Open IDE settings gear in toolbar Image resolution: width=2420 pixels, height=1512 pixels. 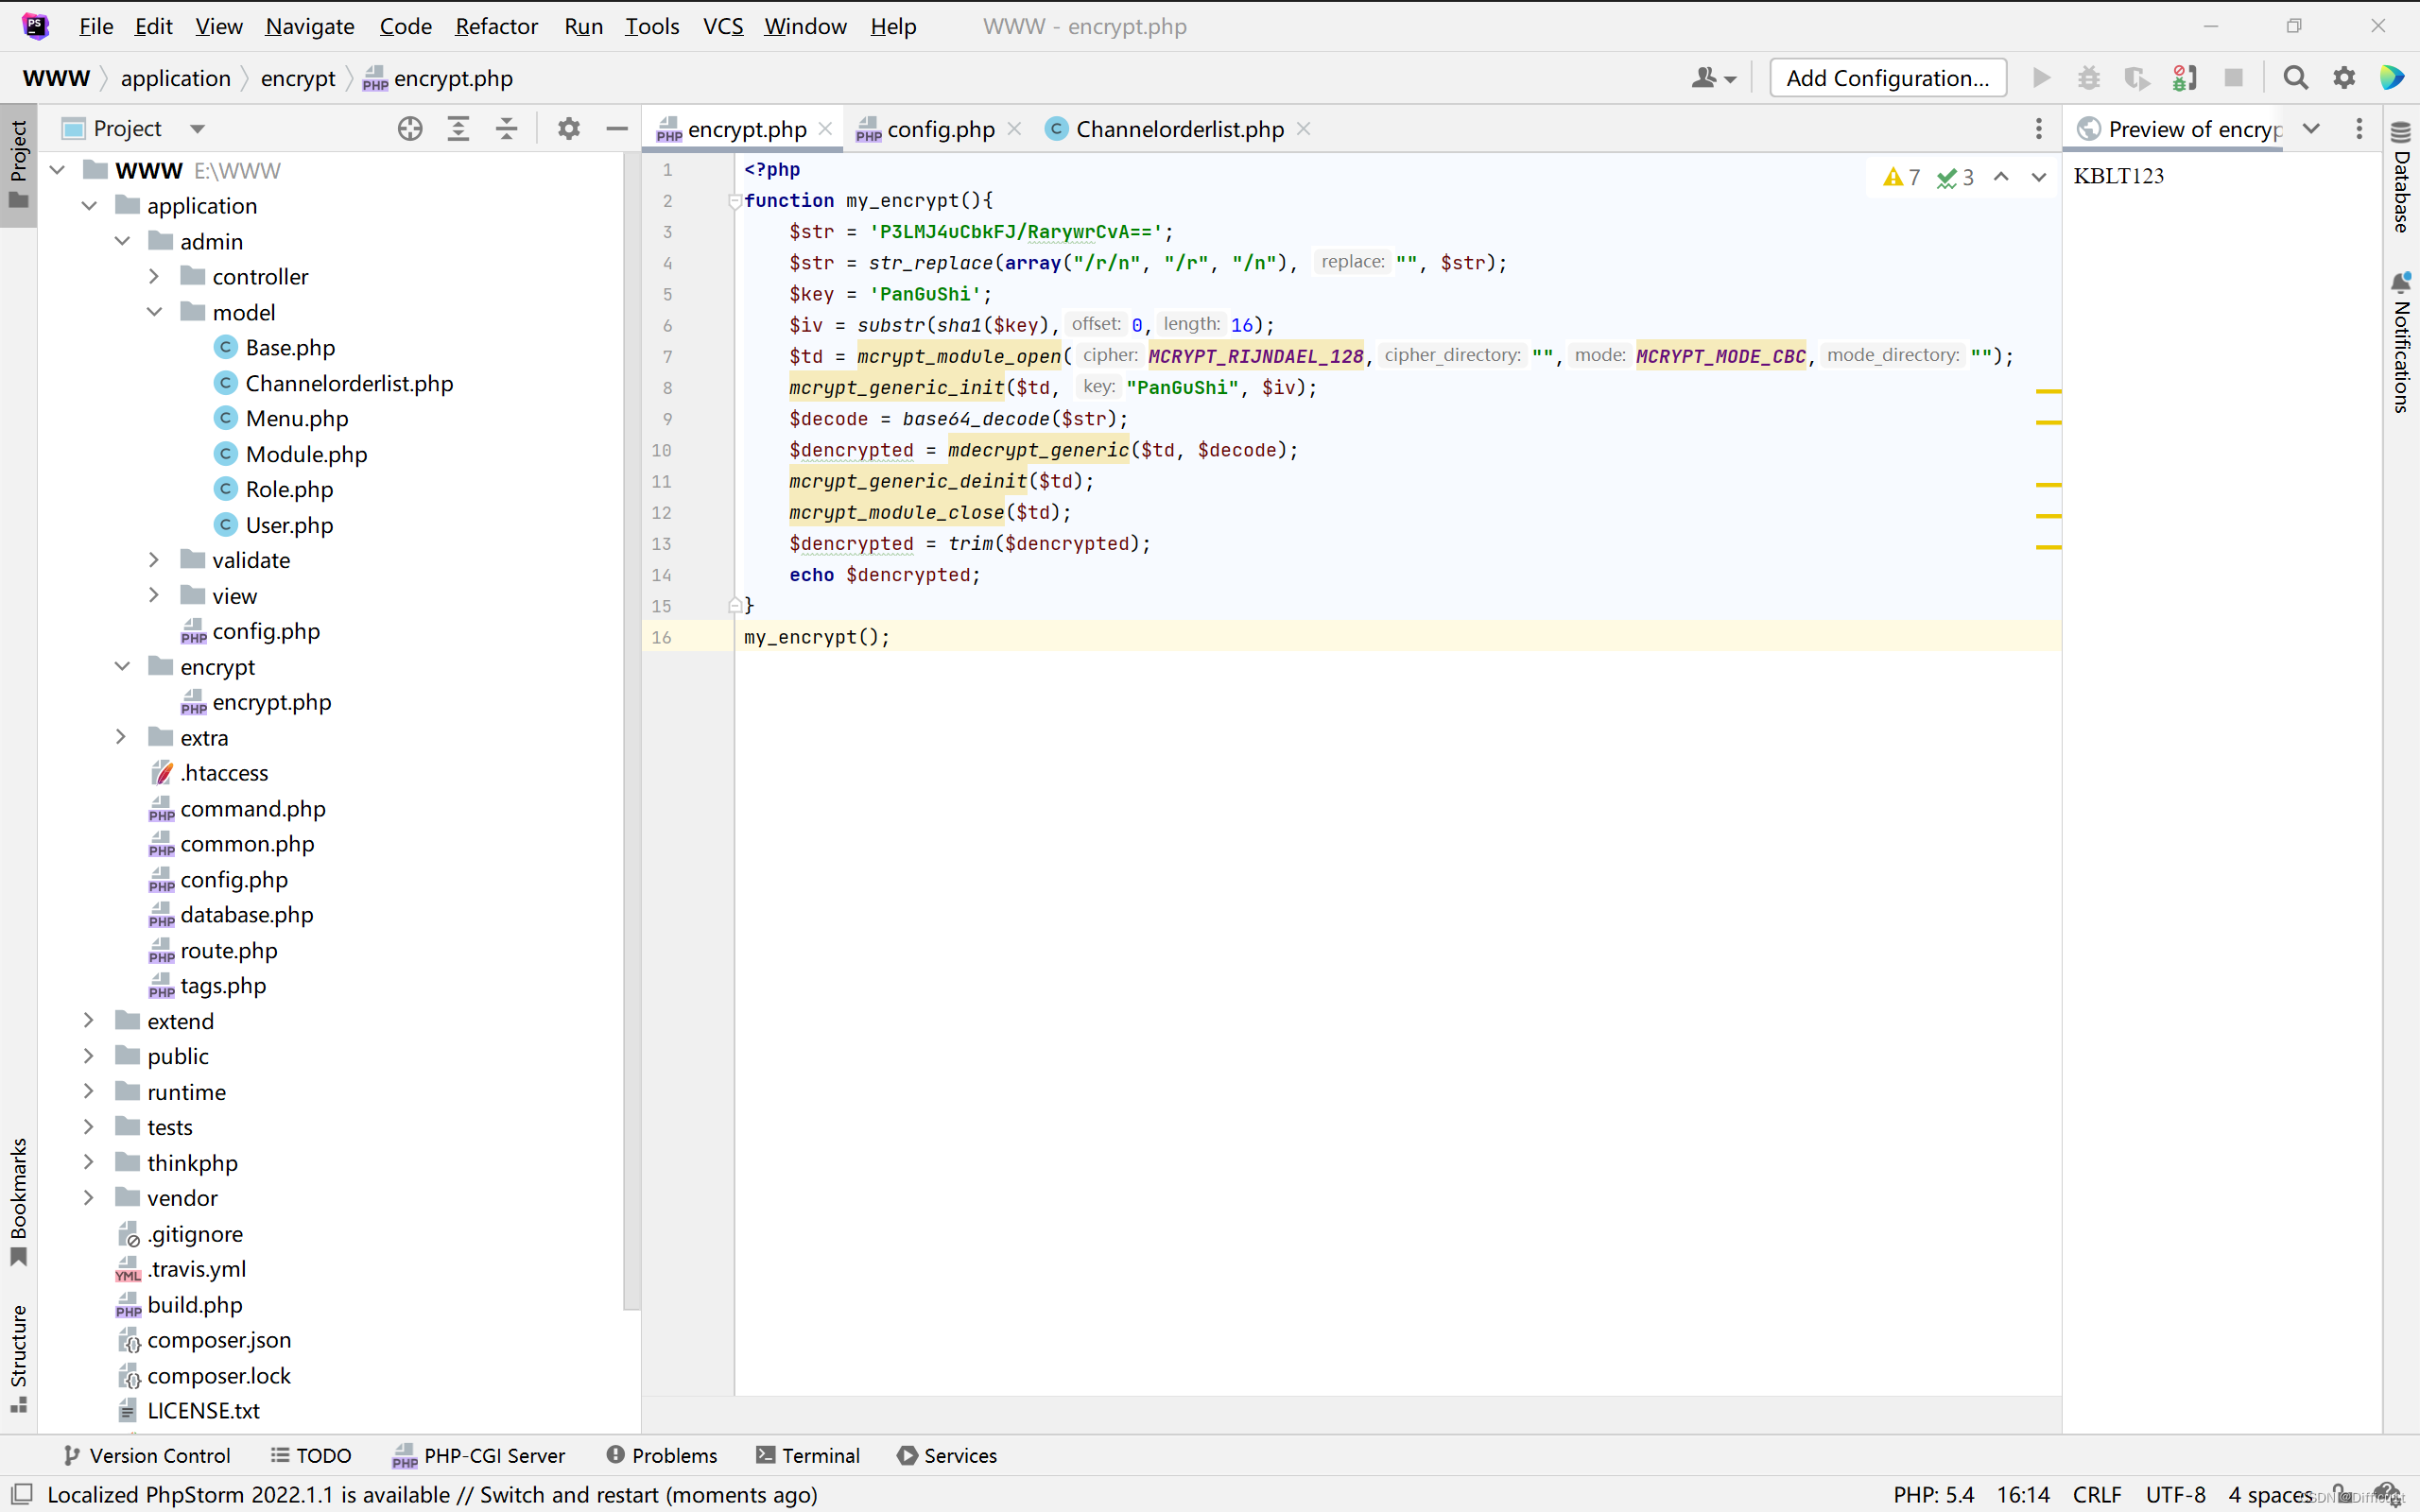click(x=2344, y=78)
